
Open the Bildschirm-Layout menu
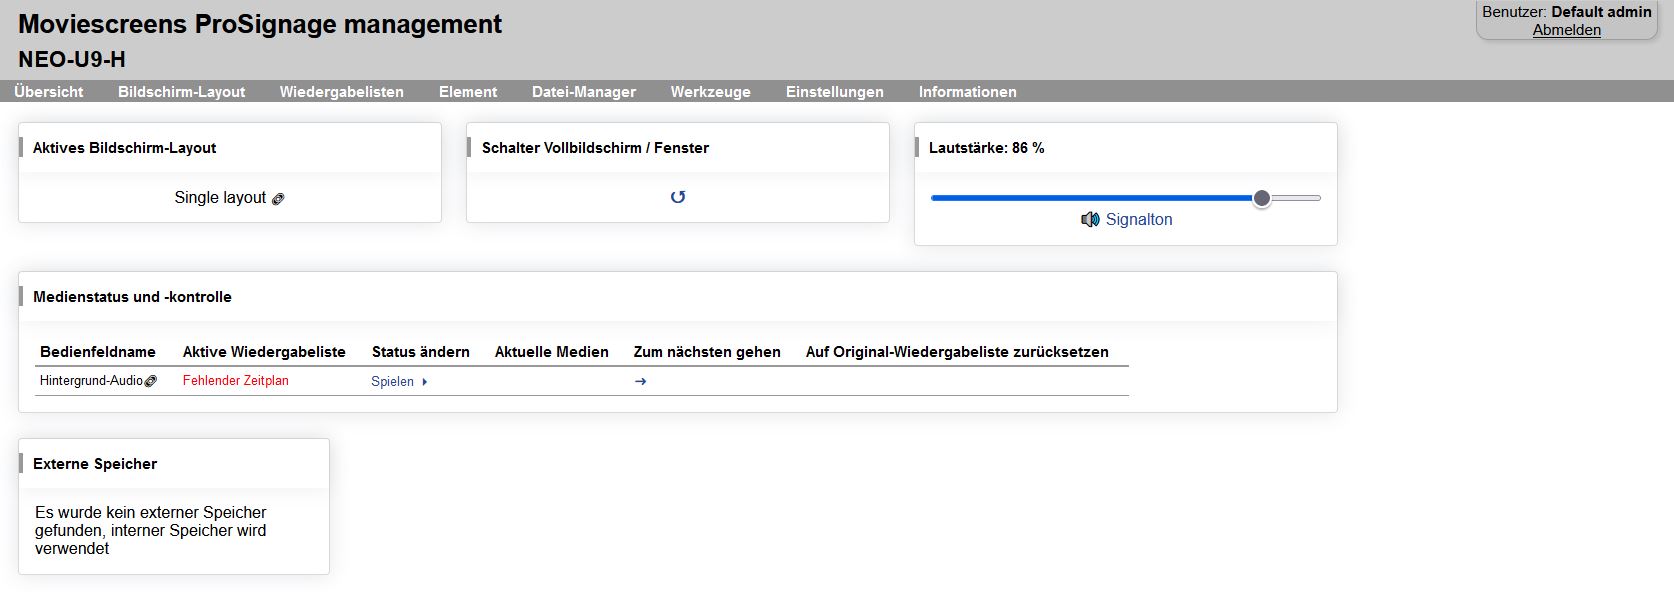(181, 92)
